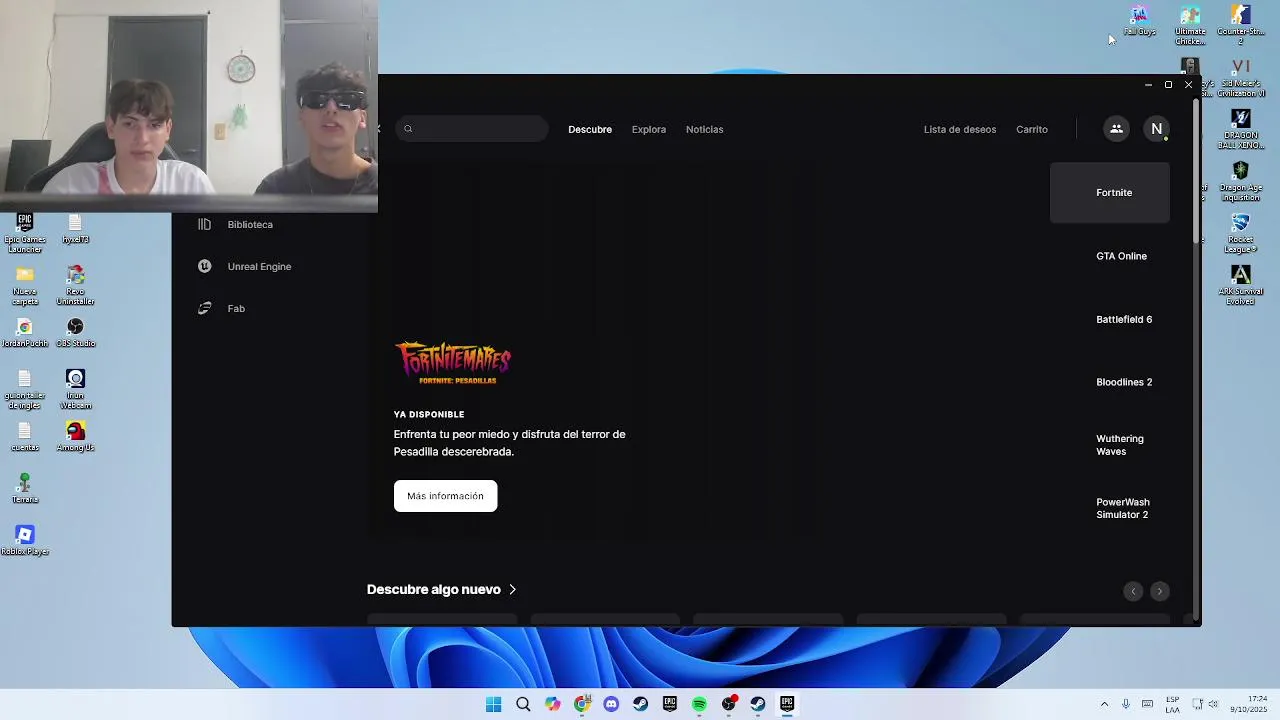Open Windows taskbar search
The image size is (1280, 720).
(523, 704)
